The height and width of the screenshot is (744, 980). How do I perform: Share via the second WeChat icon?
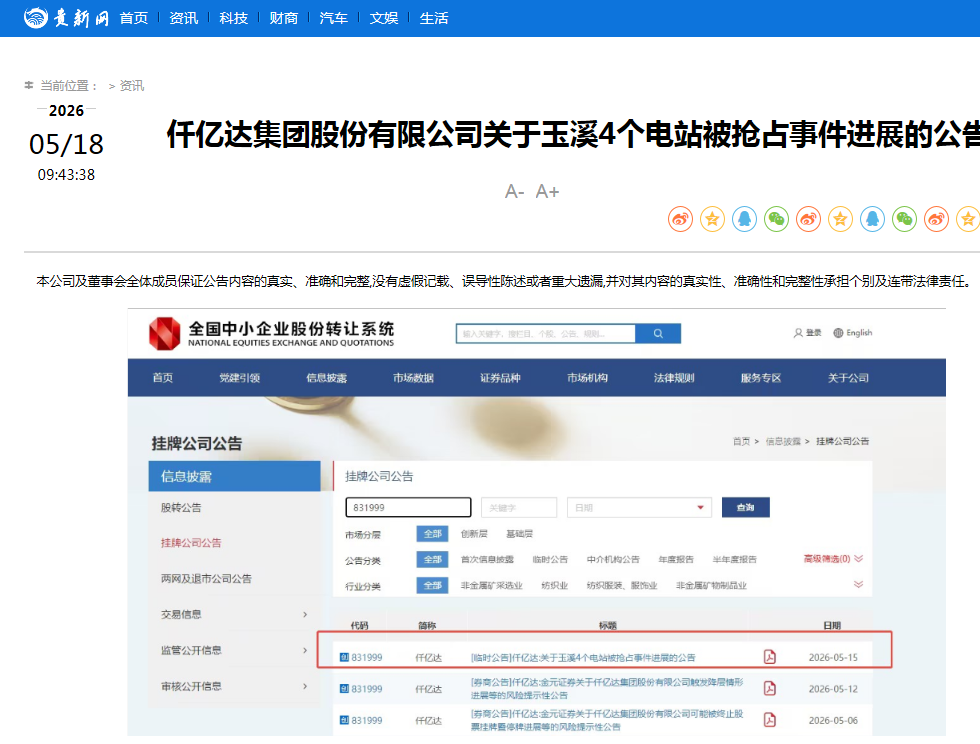(x=904, y=219)
